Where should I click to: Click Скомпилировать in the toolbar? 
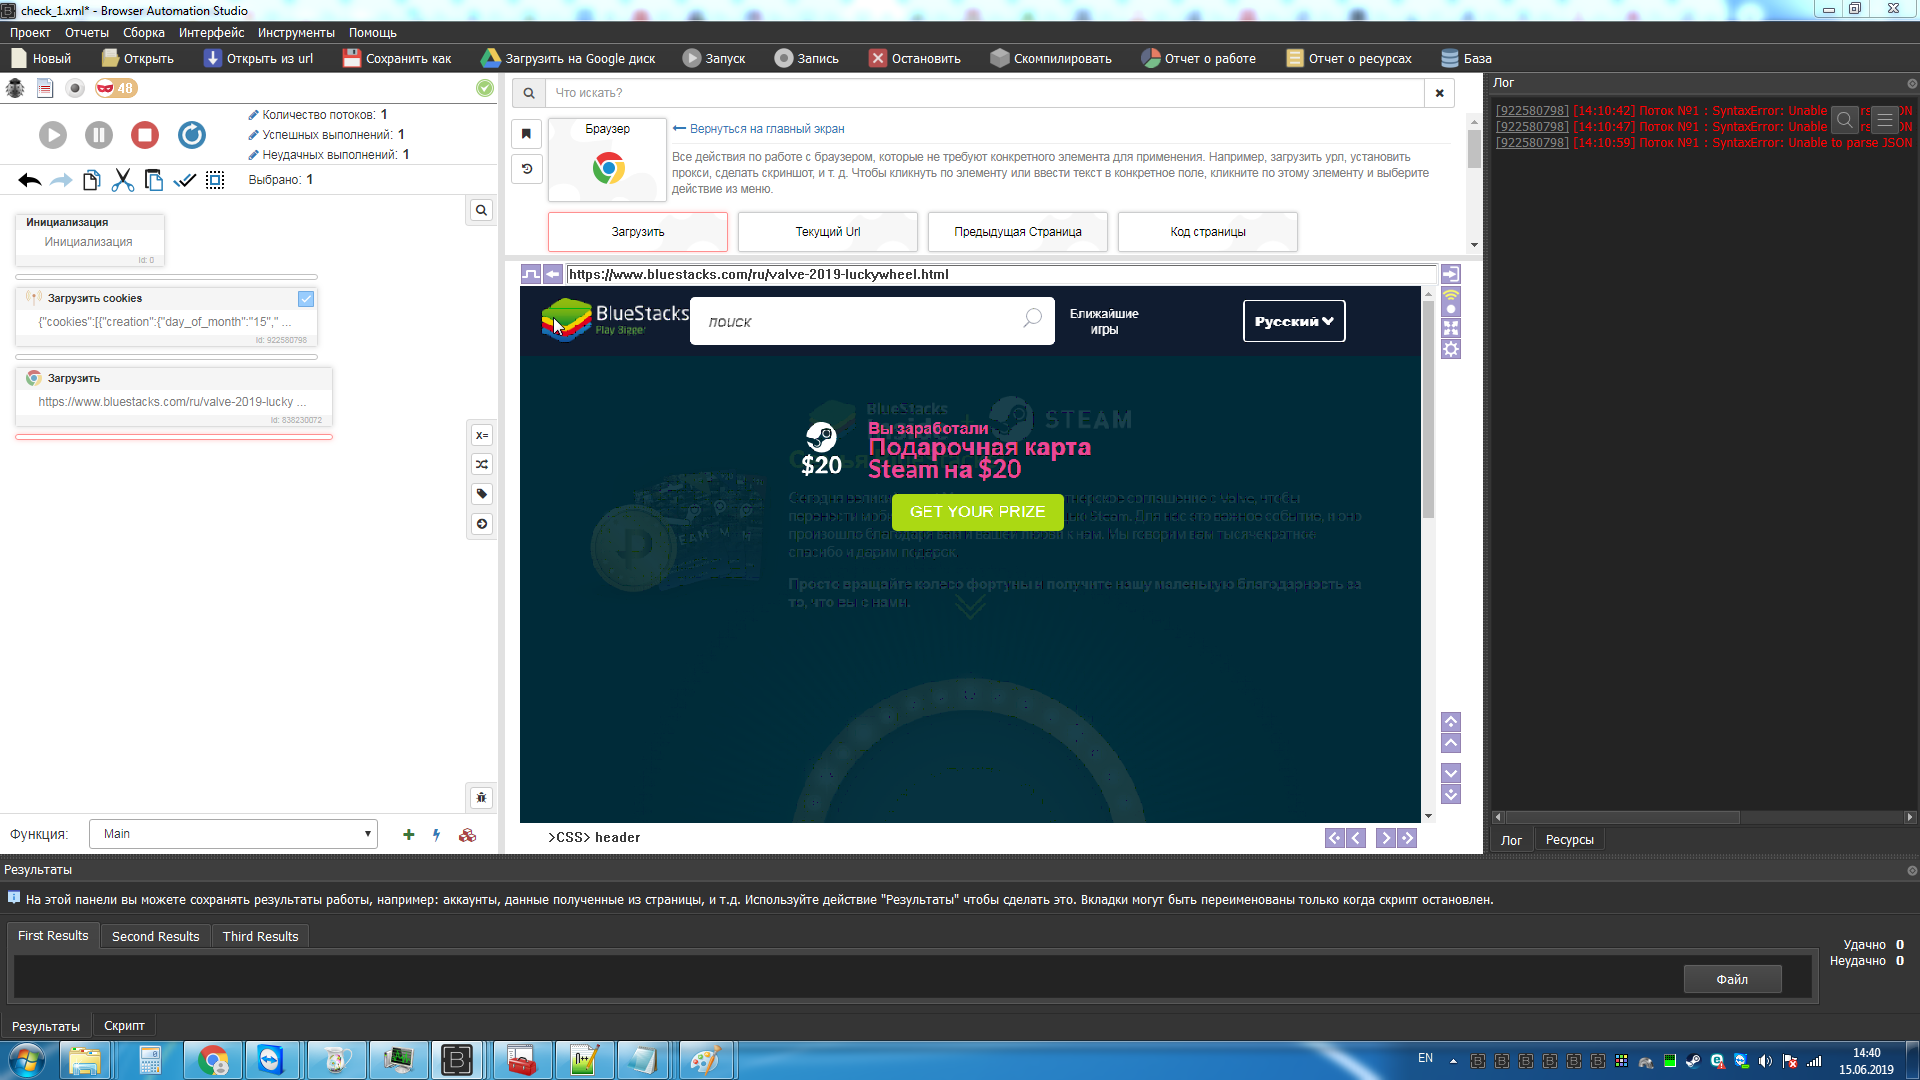(x=1051, y=58)
